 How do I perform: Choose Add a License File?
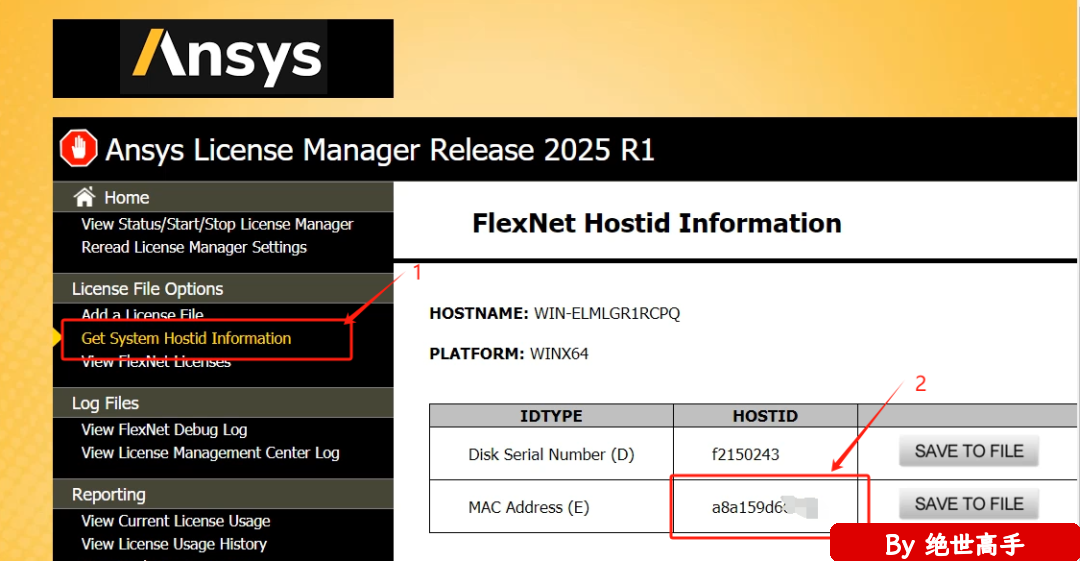click(142, 315)
